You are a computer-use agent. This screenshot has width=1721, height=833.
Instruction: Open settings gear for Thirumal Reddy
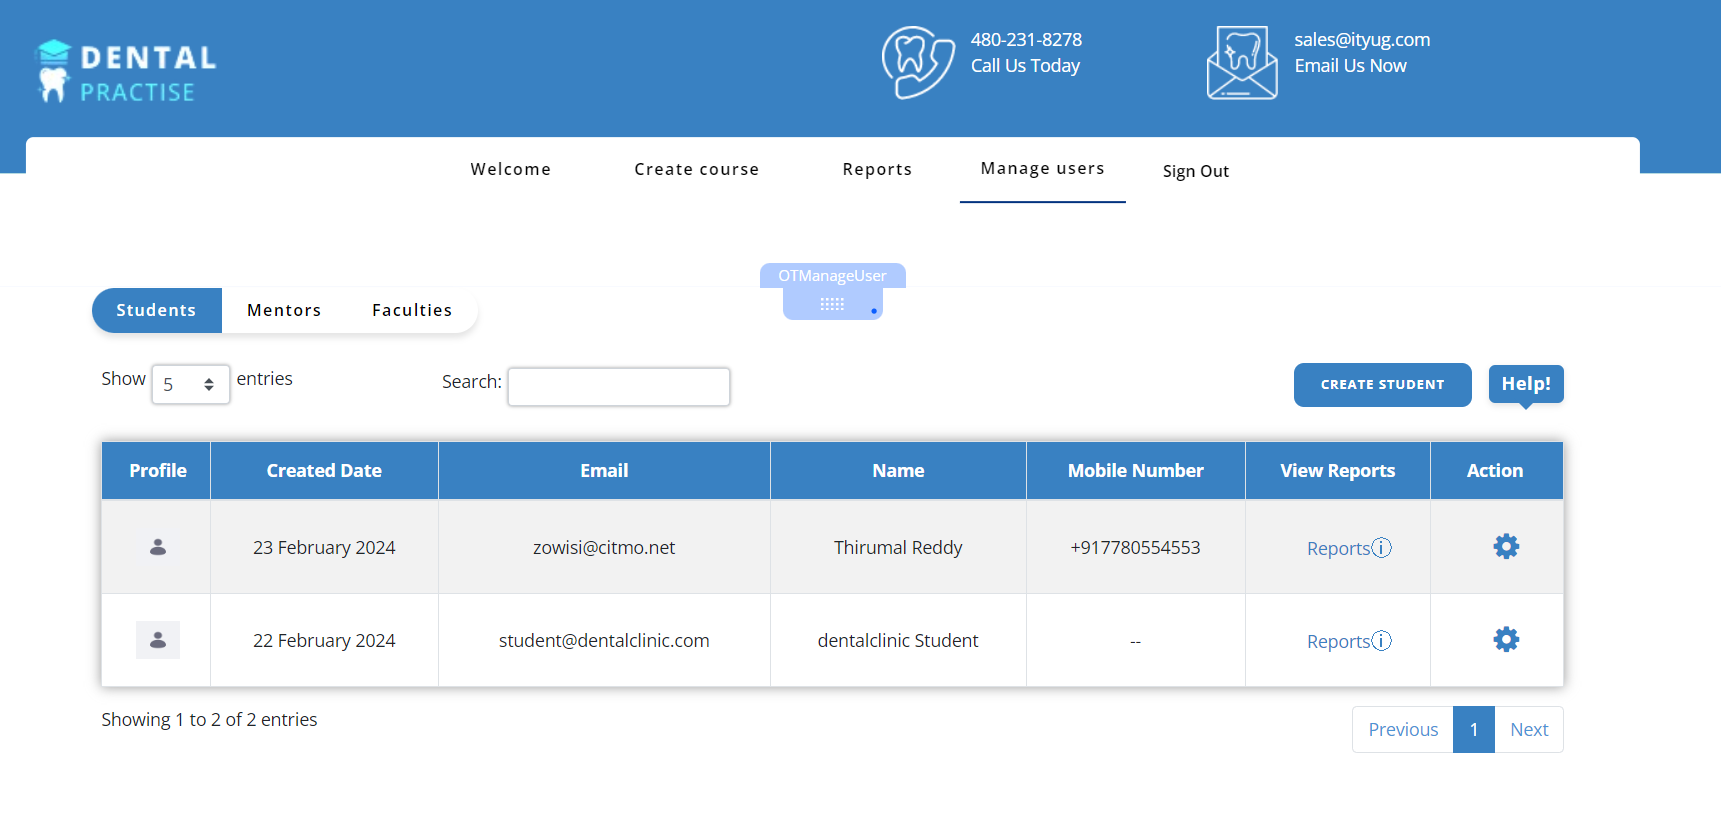pyautogui.click(x=1505, y=546)
